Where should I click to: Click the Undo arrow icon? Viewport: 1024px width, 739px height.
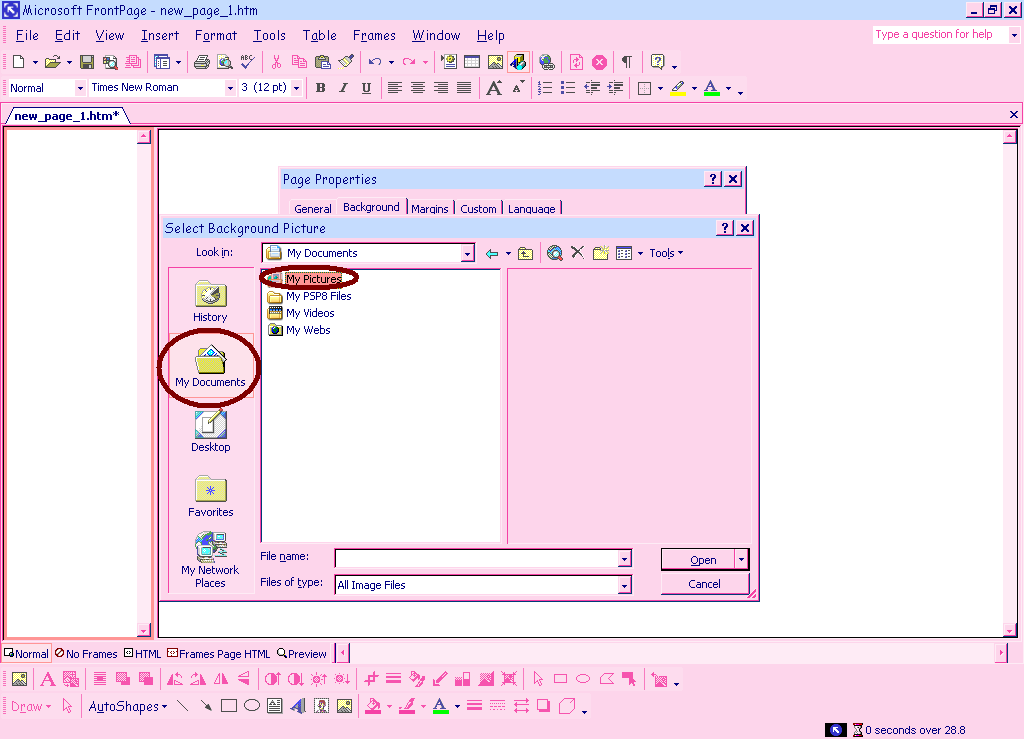[x=375, y=62]
